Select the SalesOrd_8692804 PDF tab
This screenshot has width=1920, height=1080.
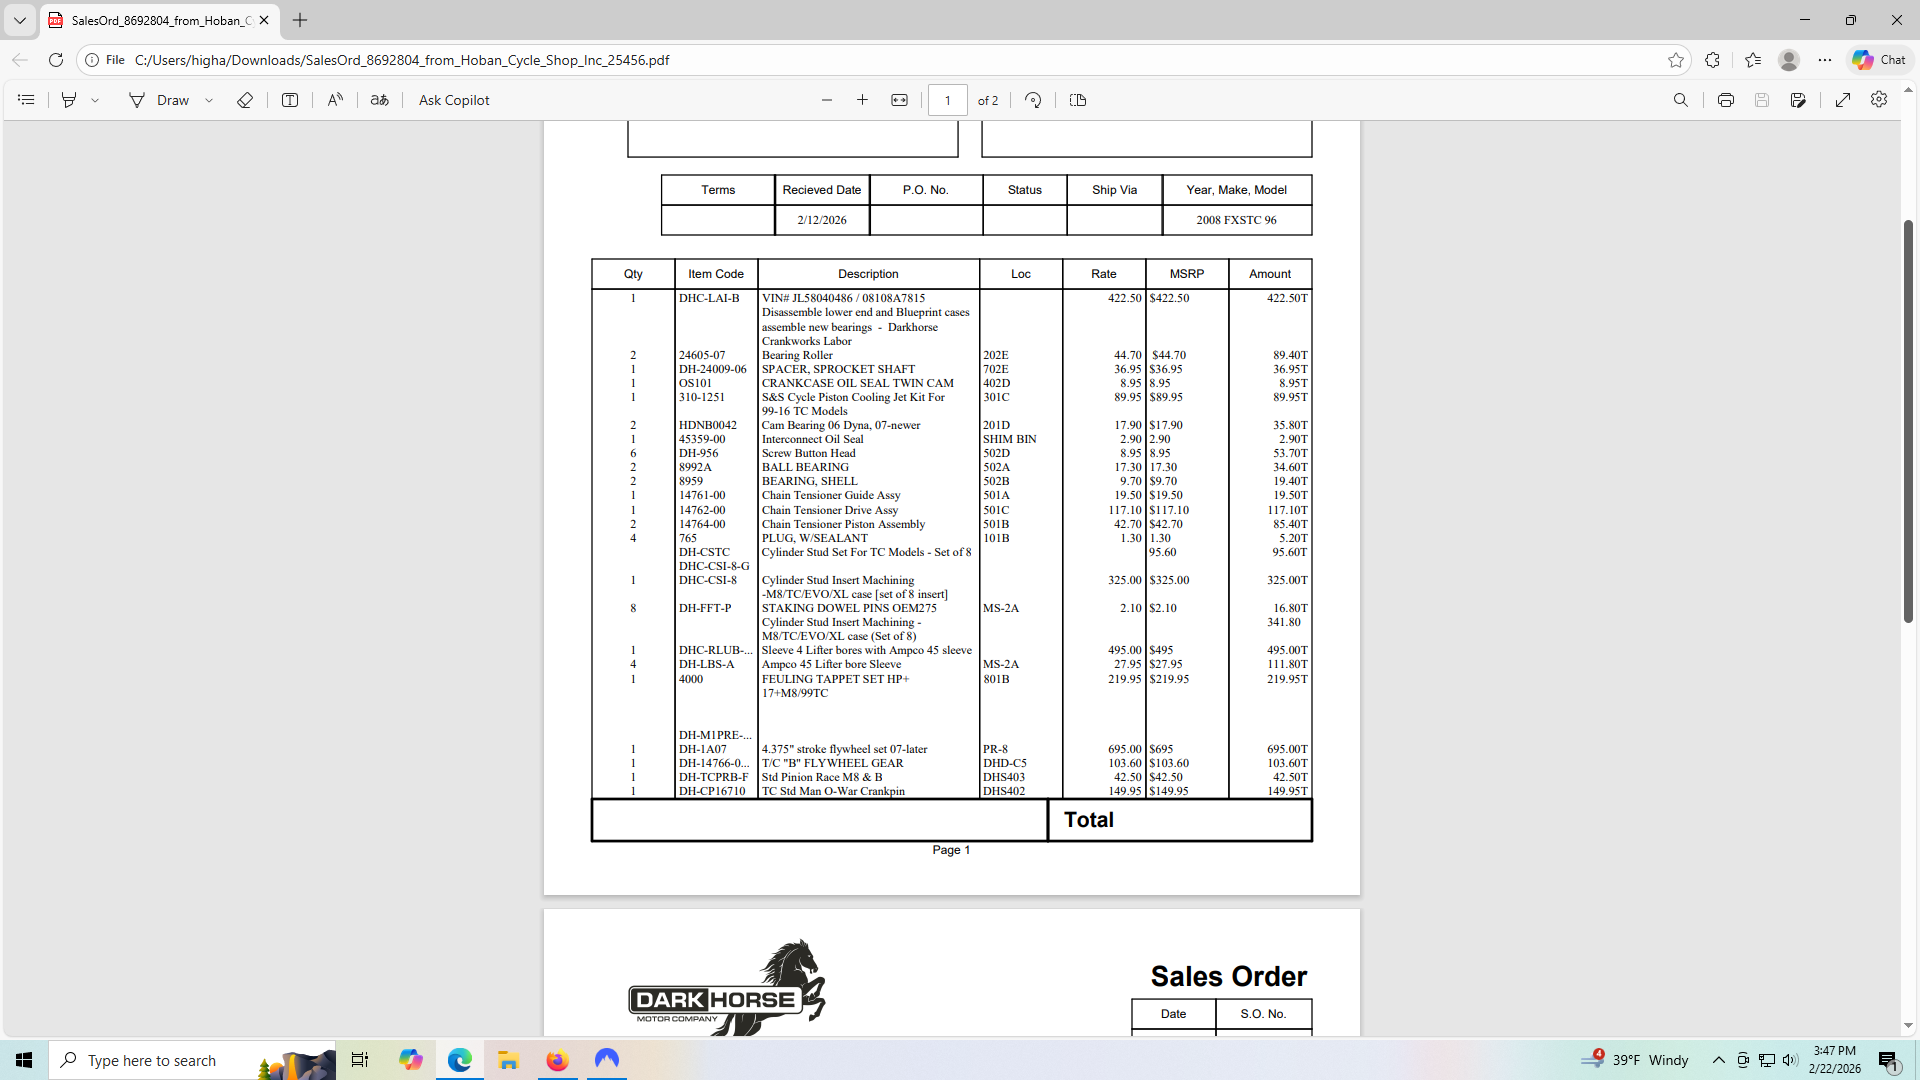click(155, 20)
